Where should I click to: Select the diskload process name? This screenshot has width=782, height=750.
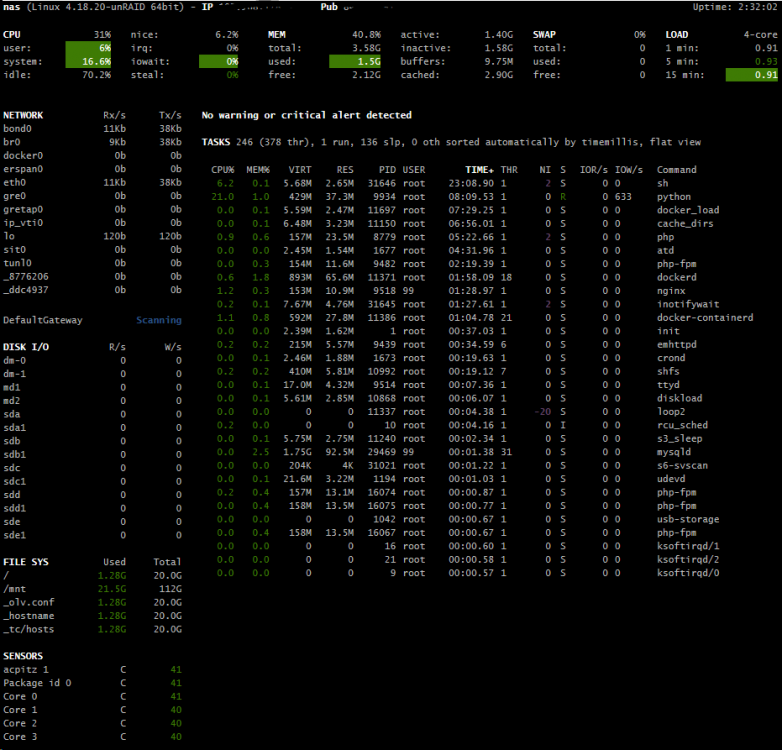(x=680, y=398)
